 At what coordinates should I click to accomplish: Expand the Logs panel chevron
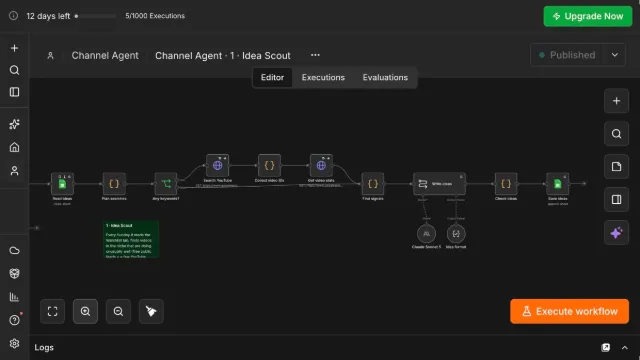(x=624, y=348)
